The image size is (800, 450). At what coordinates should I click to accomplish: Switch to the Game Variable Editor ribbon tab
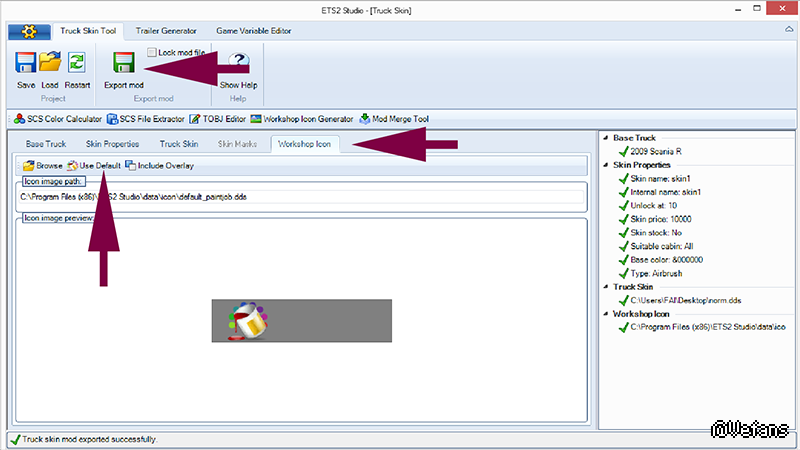coord(254,31)
